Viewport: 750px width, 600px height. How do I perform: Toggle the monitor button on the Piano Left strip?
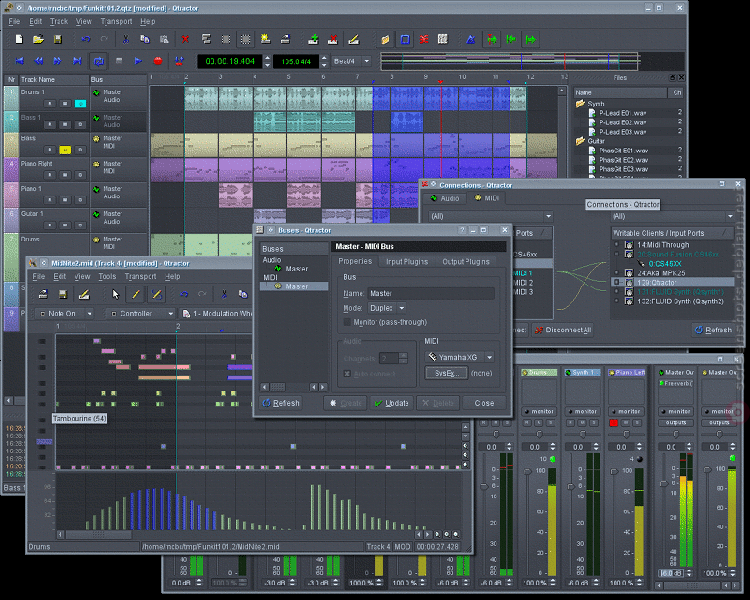[626, 411]
